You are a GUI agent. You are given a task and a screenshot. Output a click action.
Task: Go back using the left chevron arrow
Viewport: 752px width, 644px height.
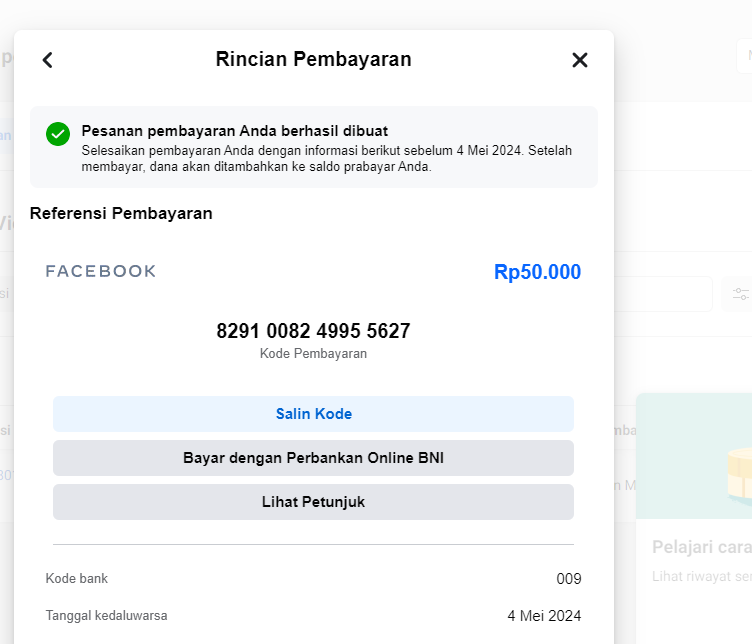point(47,60)
